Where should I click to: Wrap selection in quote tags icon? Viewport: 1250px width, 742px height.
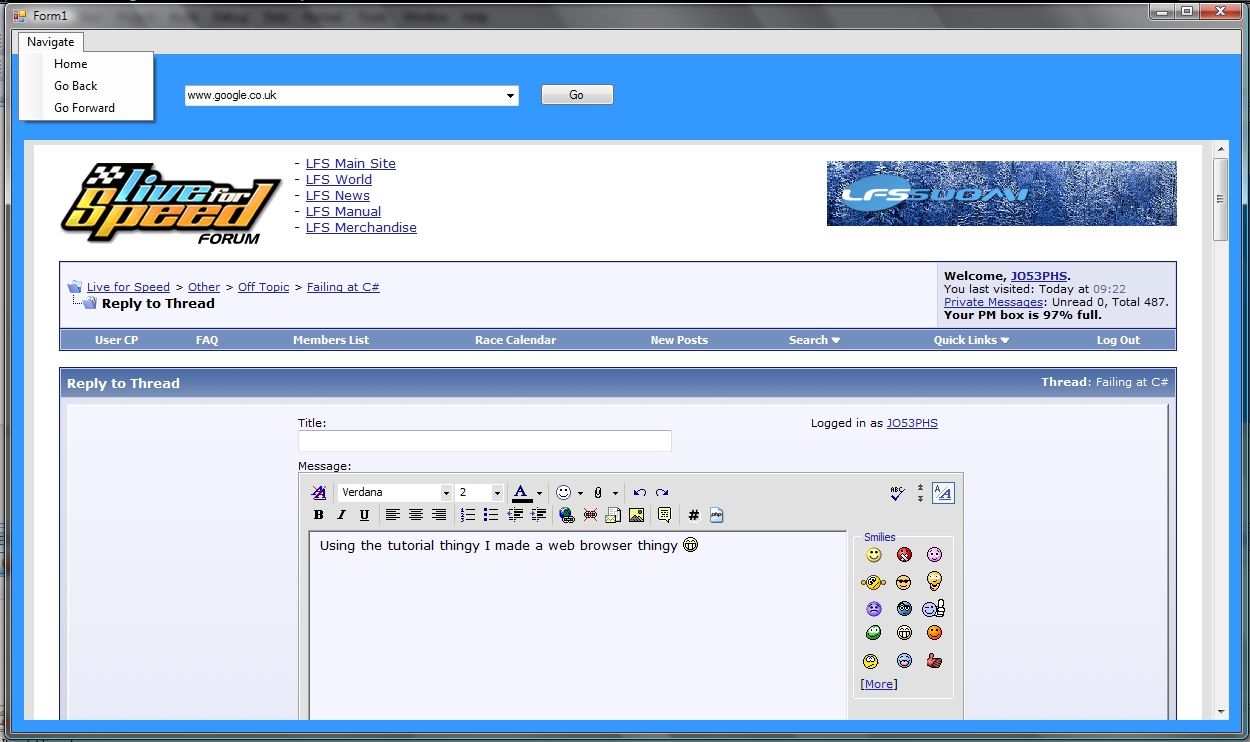pyautogui.click(x=664, y=515)
